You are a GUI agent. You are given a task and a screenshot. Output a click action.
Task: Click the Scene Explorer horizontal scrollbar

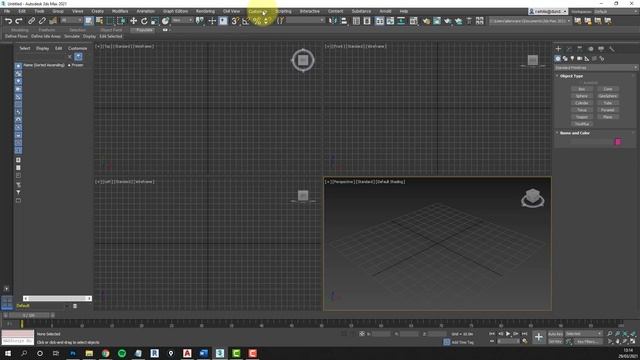coord(57,298)
